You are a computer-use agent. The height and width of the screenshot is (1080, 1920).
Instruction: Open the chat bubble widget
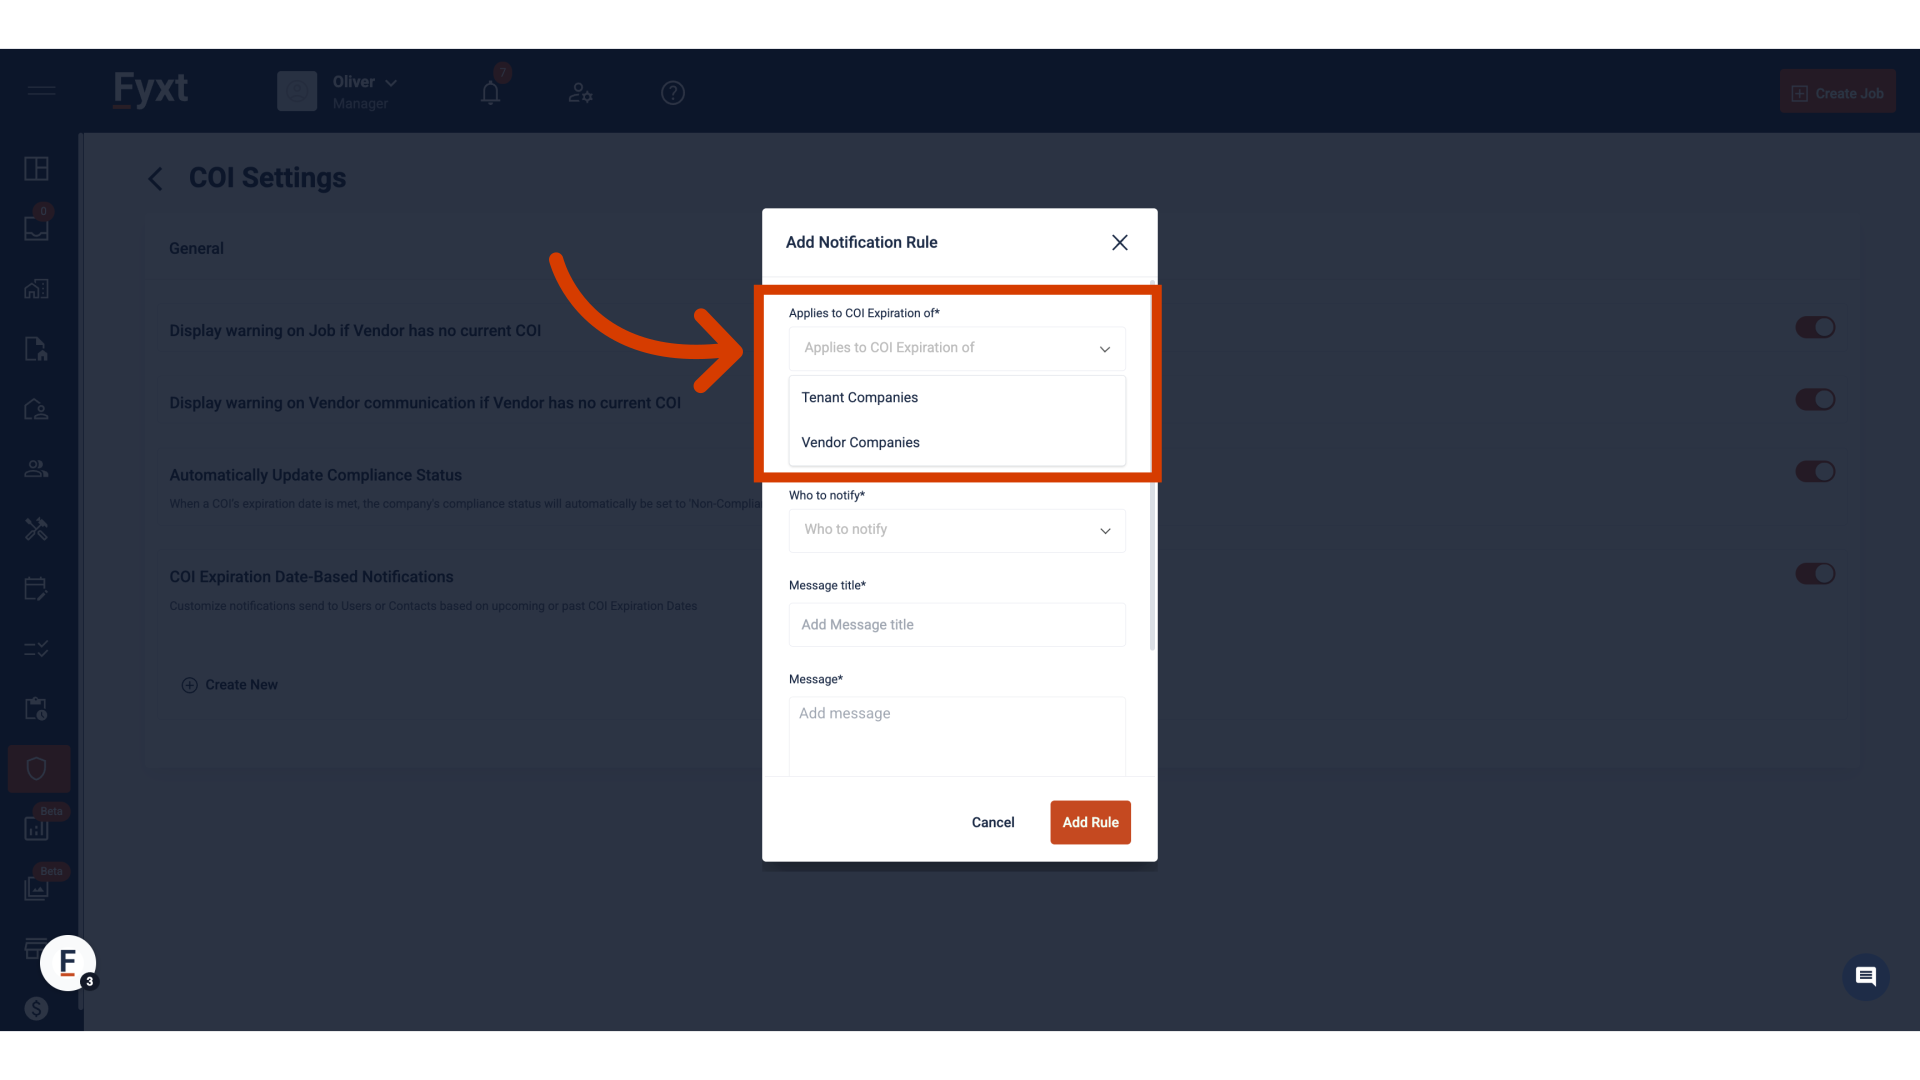pos(1866,976)
